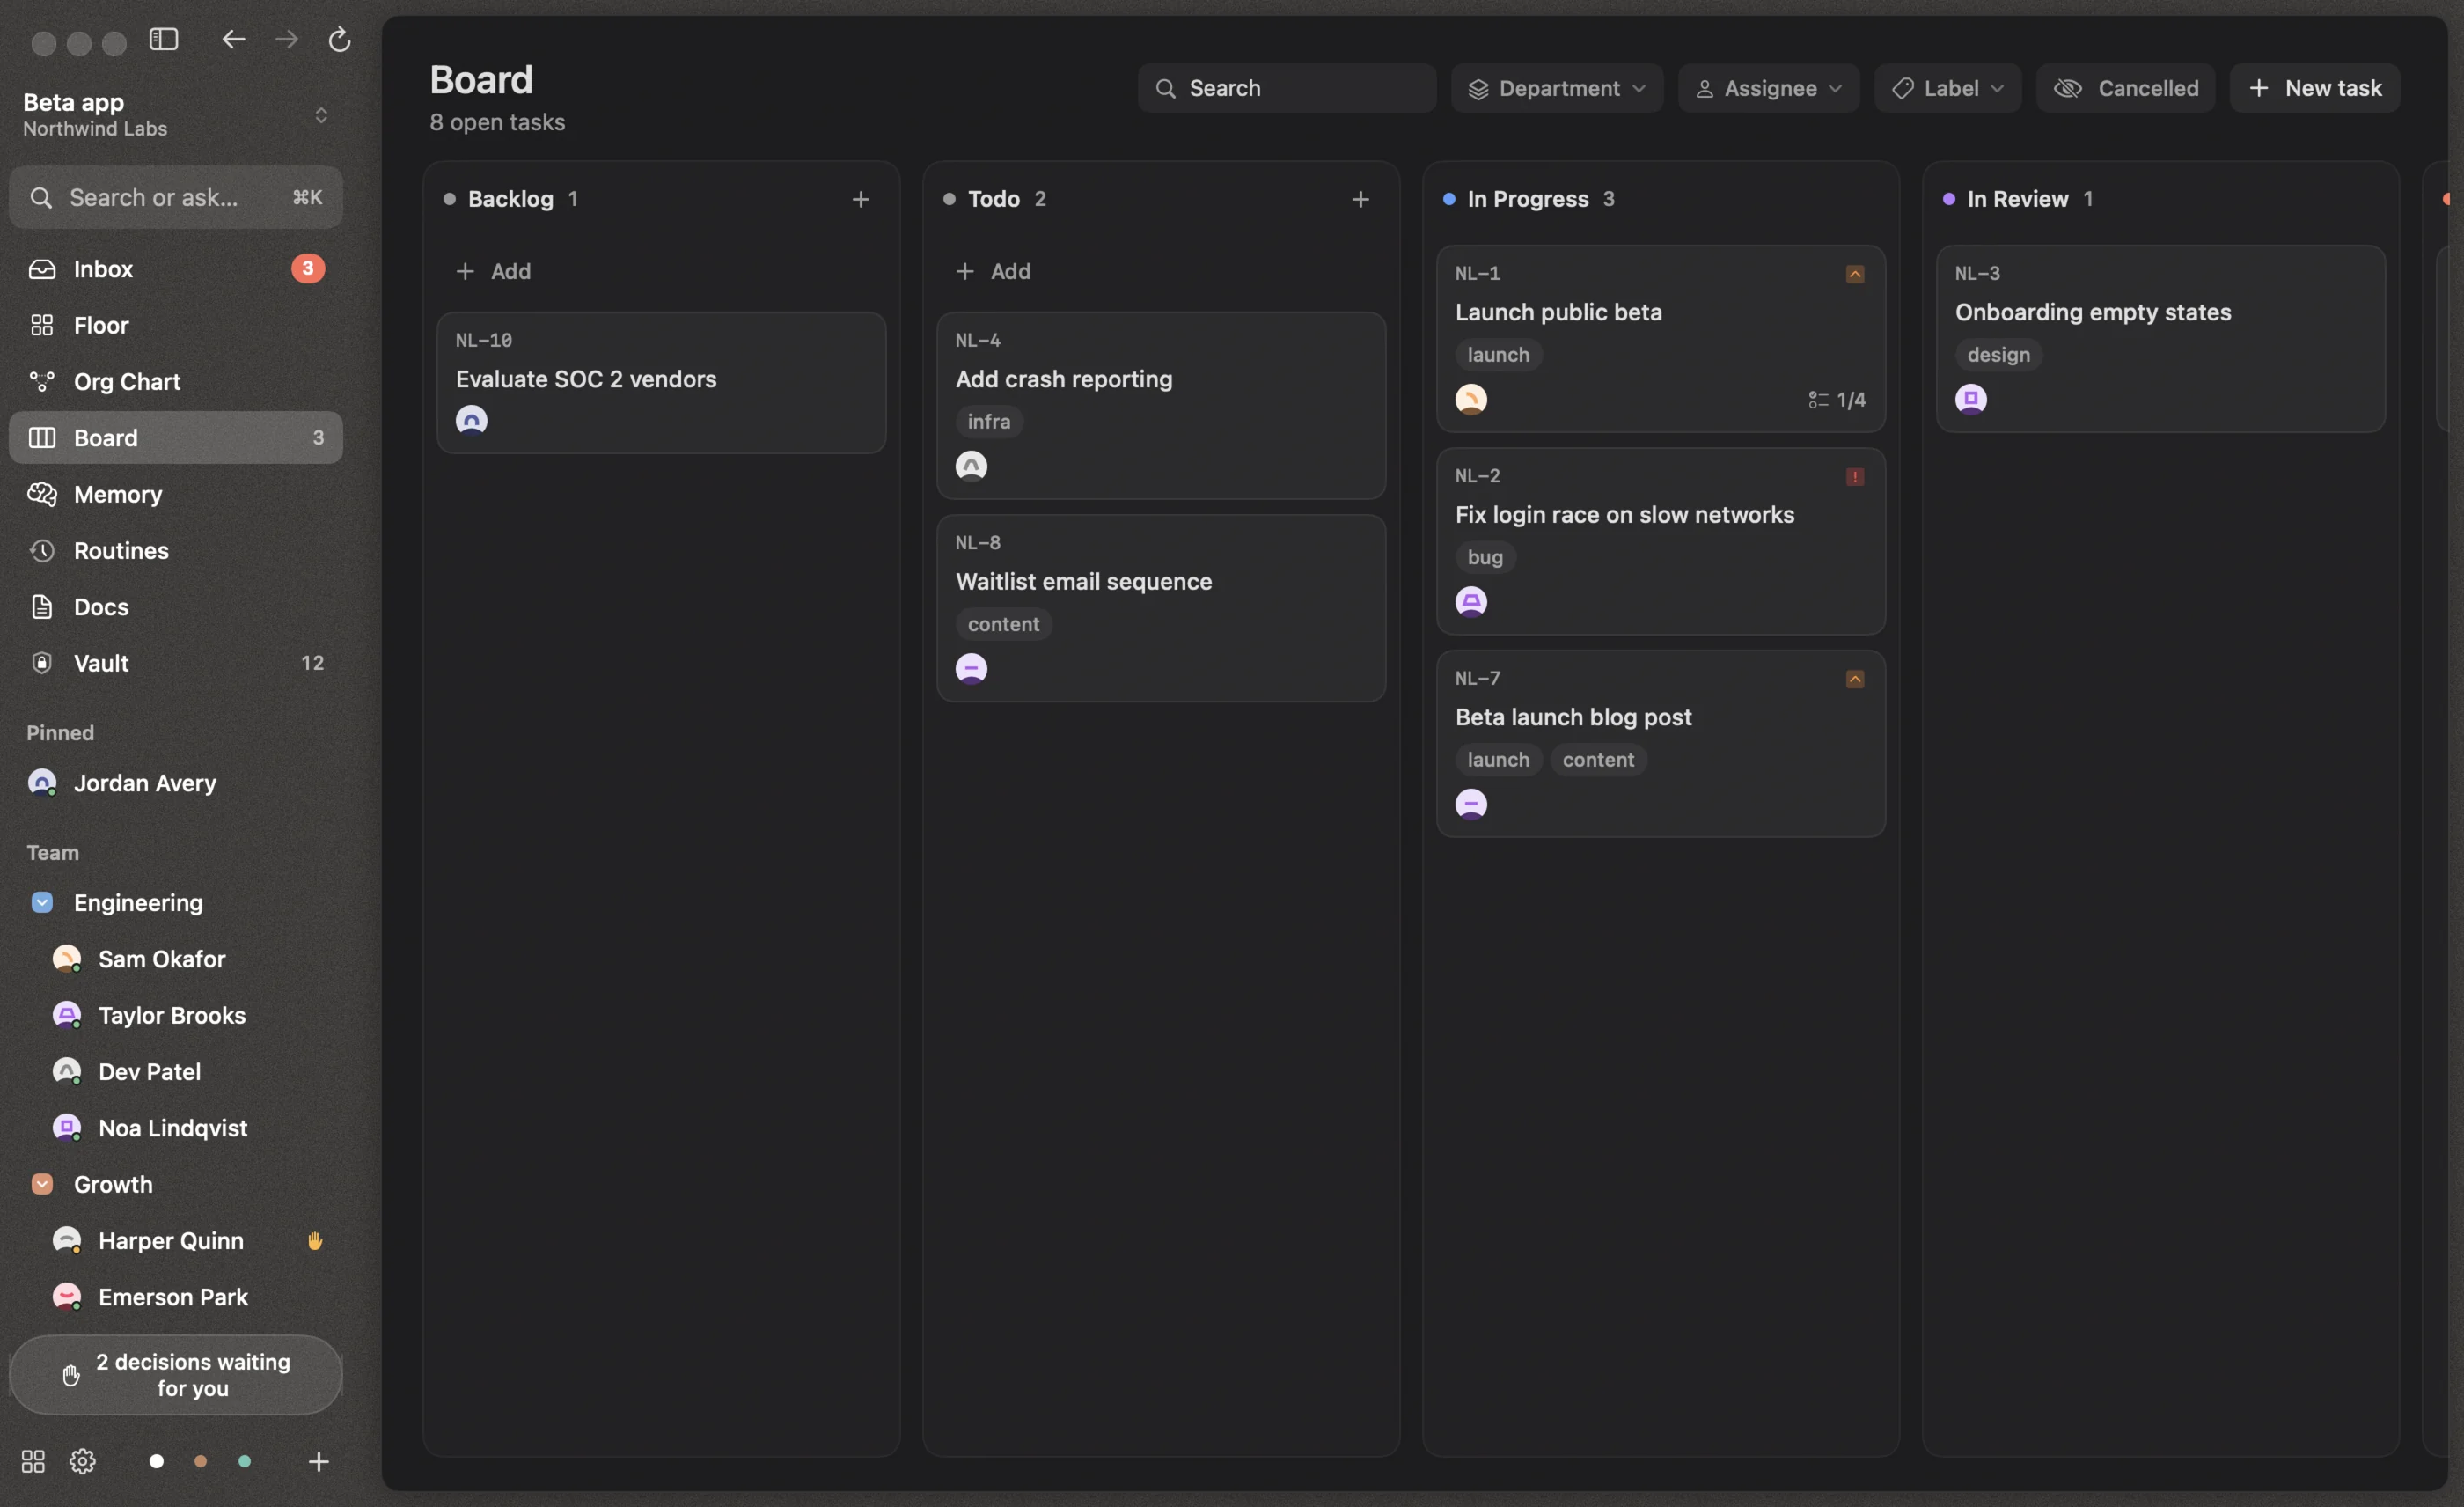Open the Assignee filter dropdown
The image size is (2464, 1507).
[x=1768, y=88]
